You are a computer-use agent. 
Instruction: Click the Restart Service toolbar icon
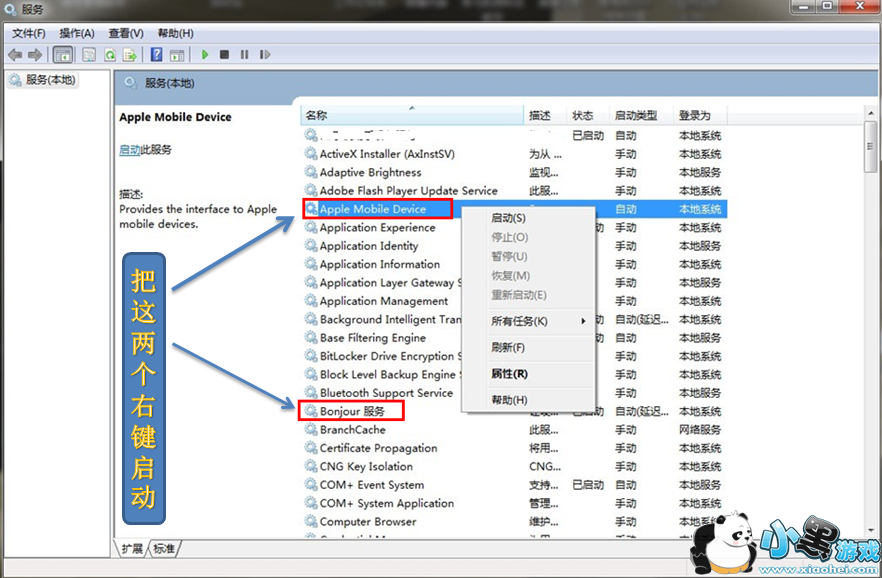pos(264,55)
